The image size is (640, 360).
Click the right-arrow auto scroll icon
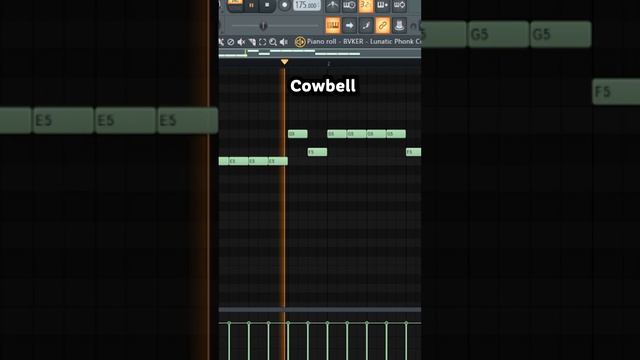click(x=349, y=25)
